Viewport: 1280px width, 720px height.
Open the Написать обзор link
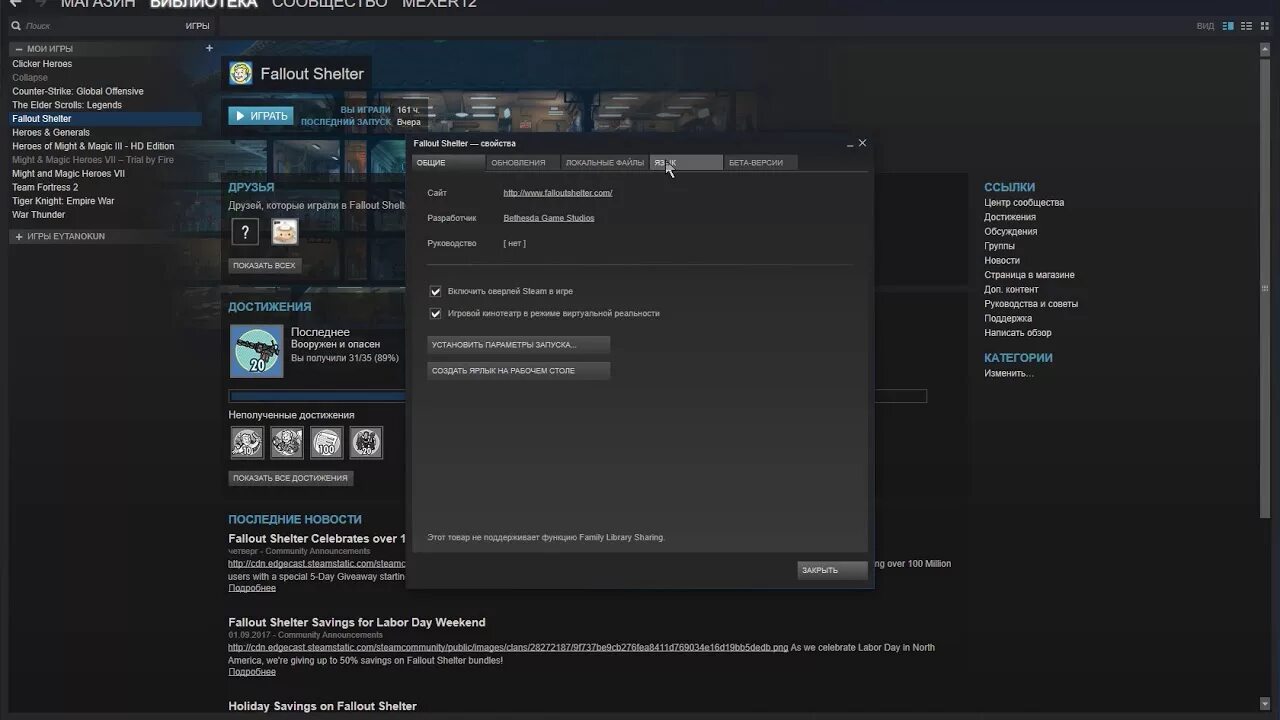[x=1018, y=333]
